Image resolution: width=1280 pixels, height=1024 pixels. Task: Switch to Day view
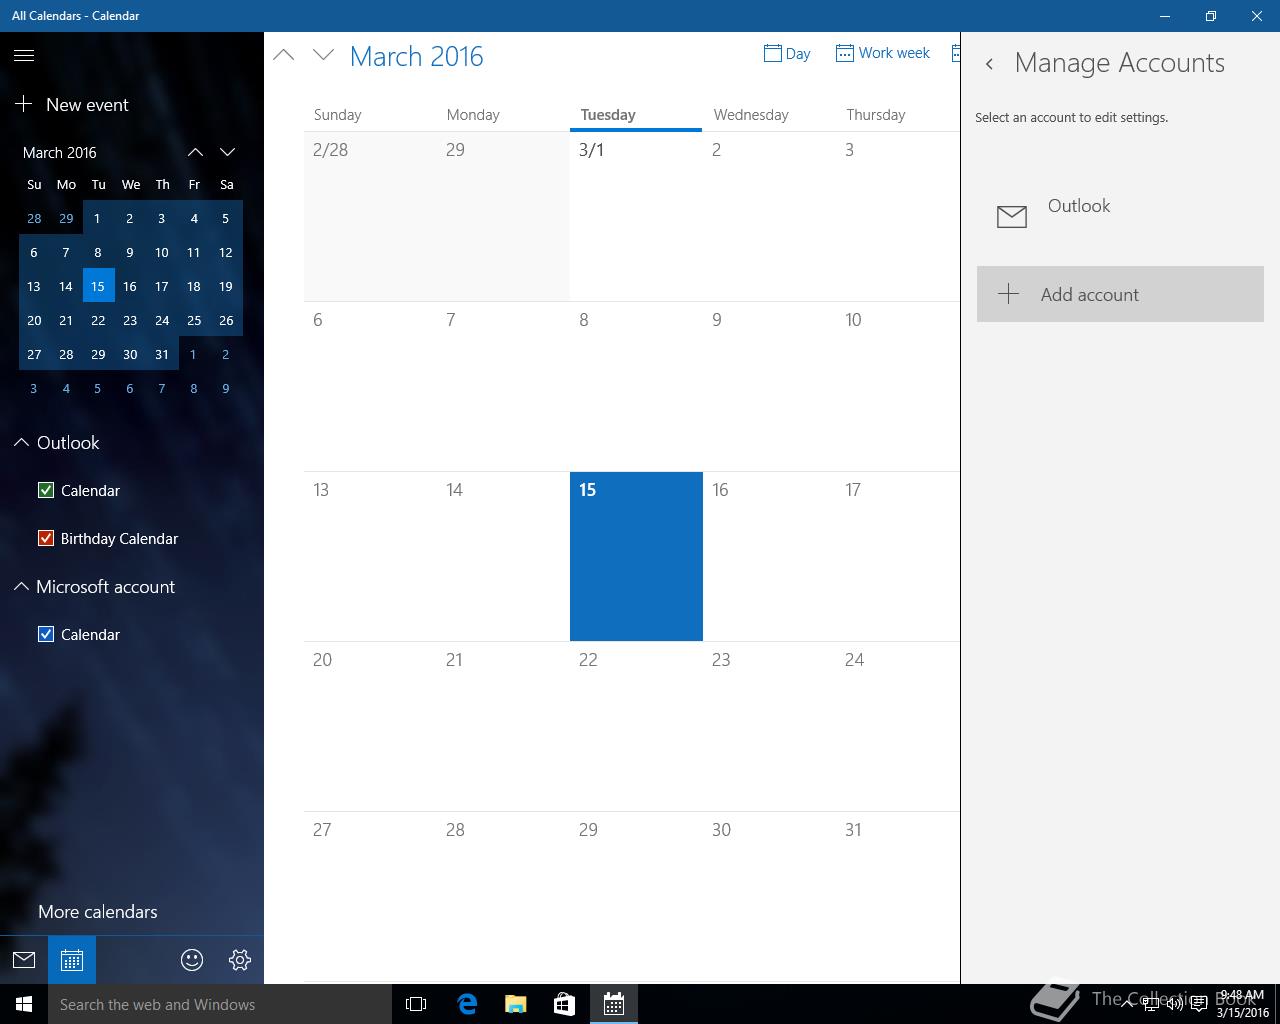click(787, 53)
